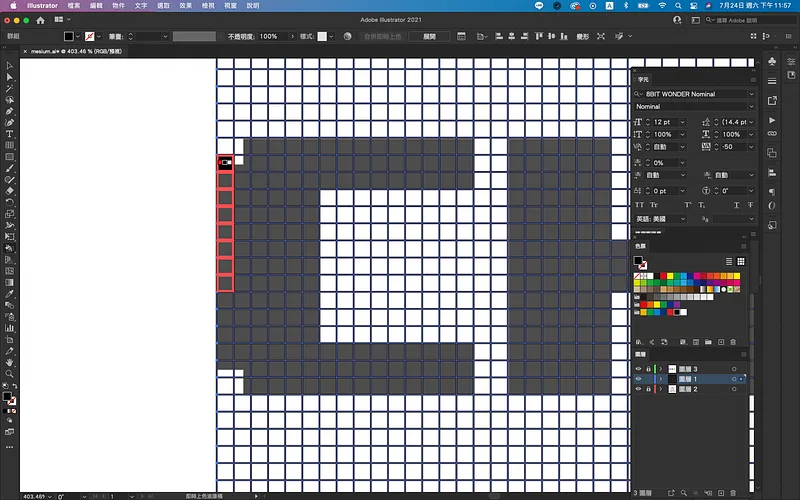Switch swatches panel to list view
800x500 pixels.
729,261
